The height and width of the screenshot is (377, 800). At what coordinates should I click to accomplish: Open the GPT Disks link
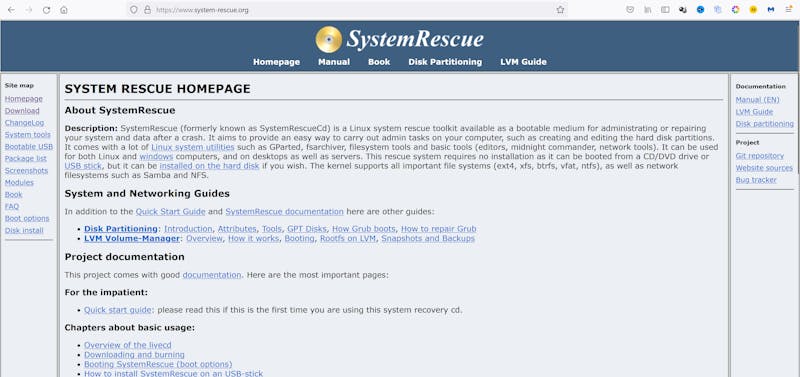307,229
